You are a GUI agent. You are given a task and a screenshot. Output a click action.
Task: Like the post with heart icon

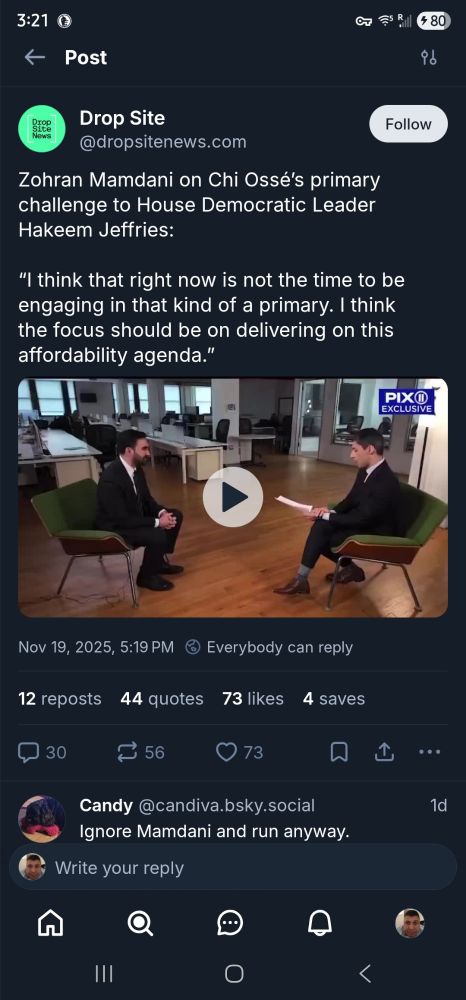240,753
